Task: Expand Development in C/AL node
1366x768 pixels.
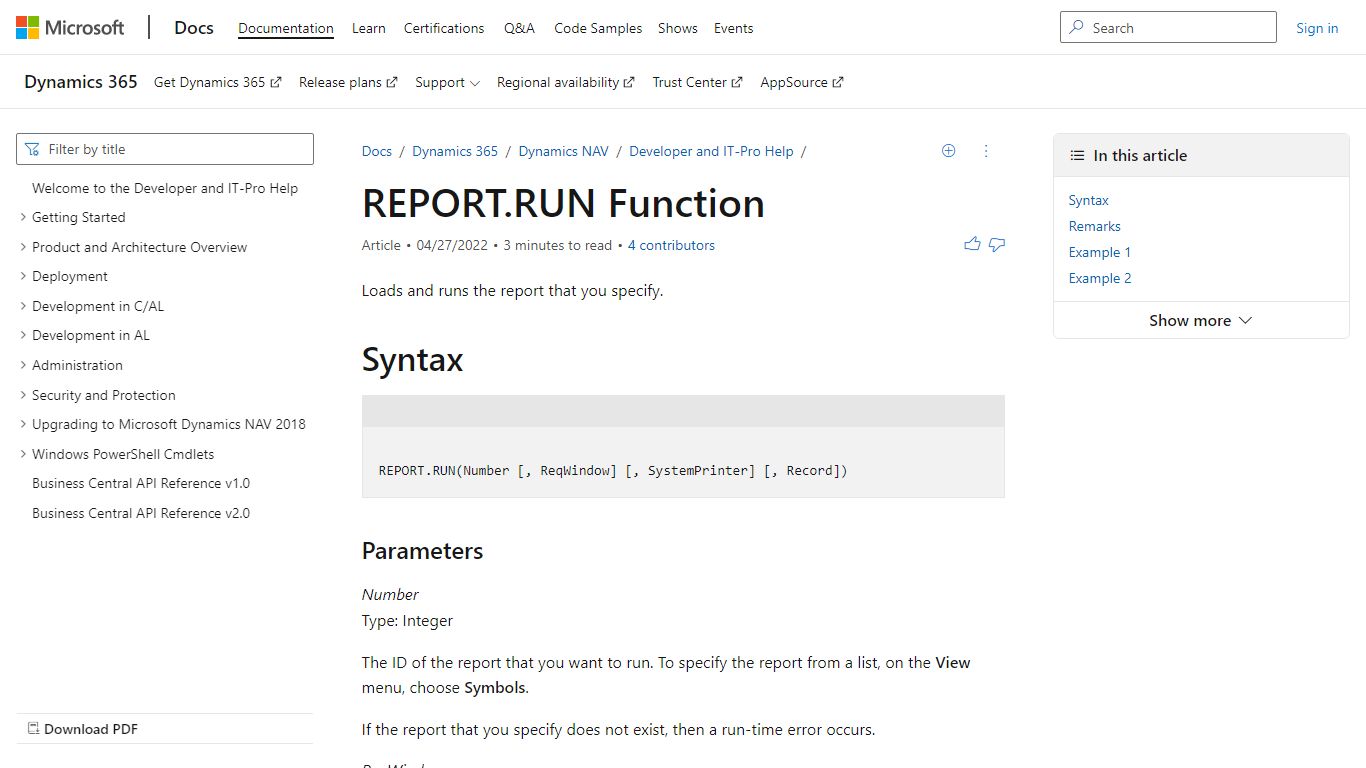Action: pyautogui.click(x=23, y=306)
